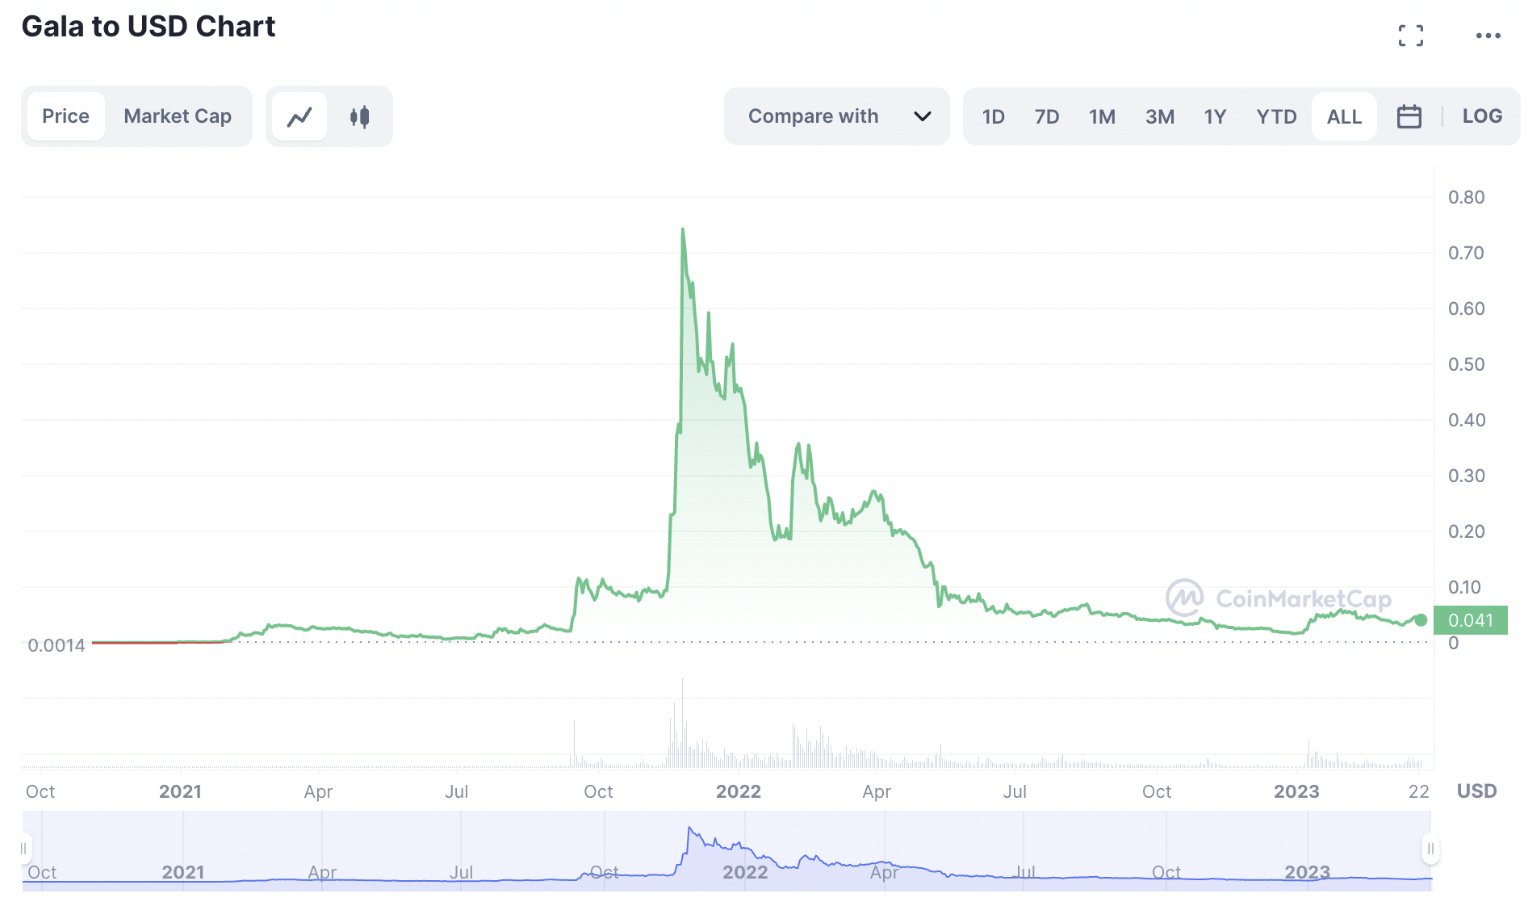Open the three-dots more options menu
1540x914 pixels.
[1487, 36]
